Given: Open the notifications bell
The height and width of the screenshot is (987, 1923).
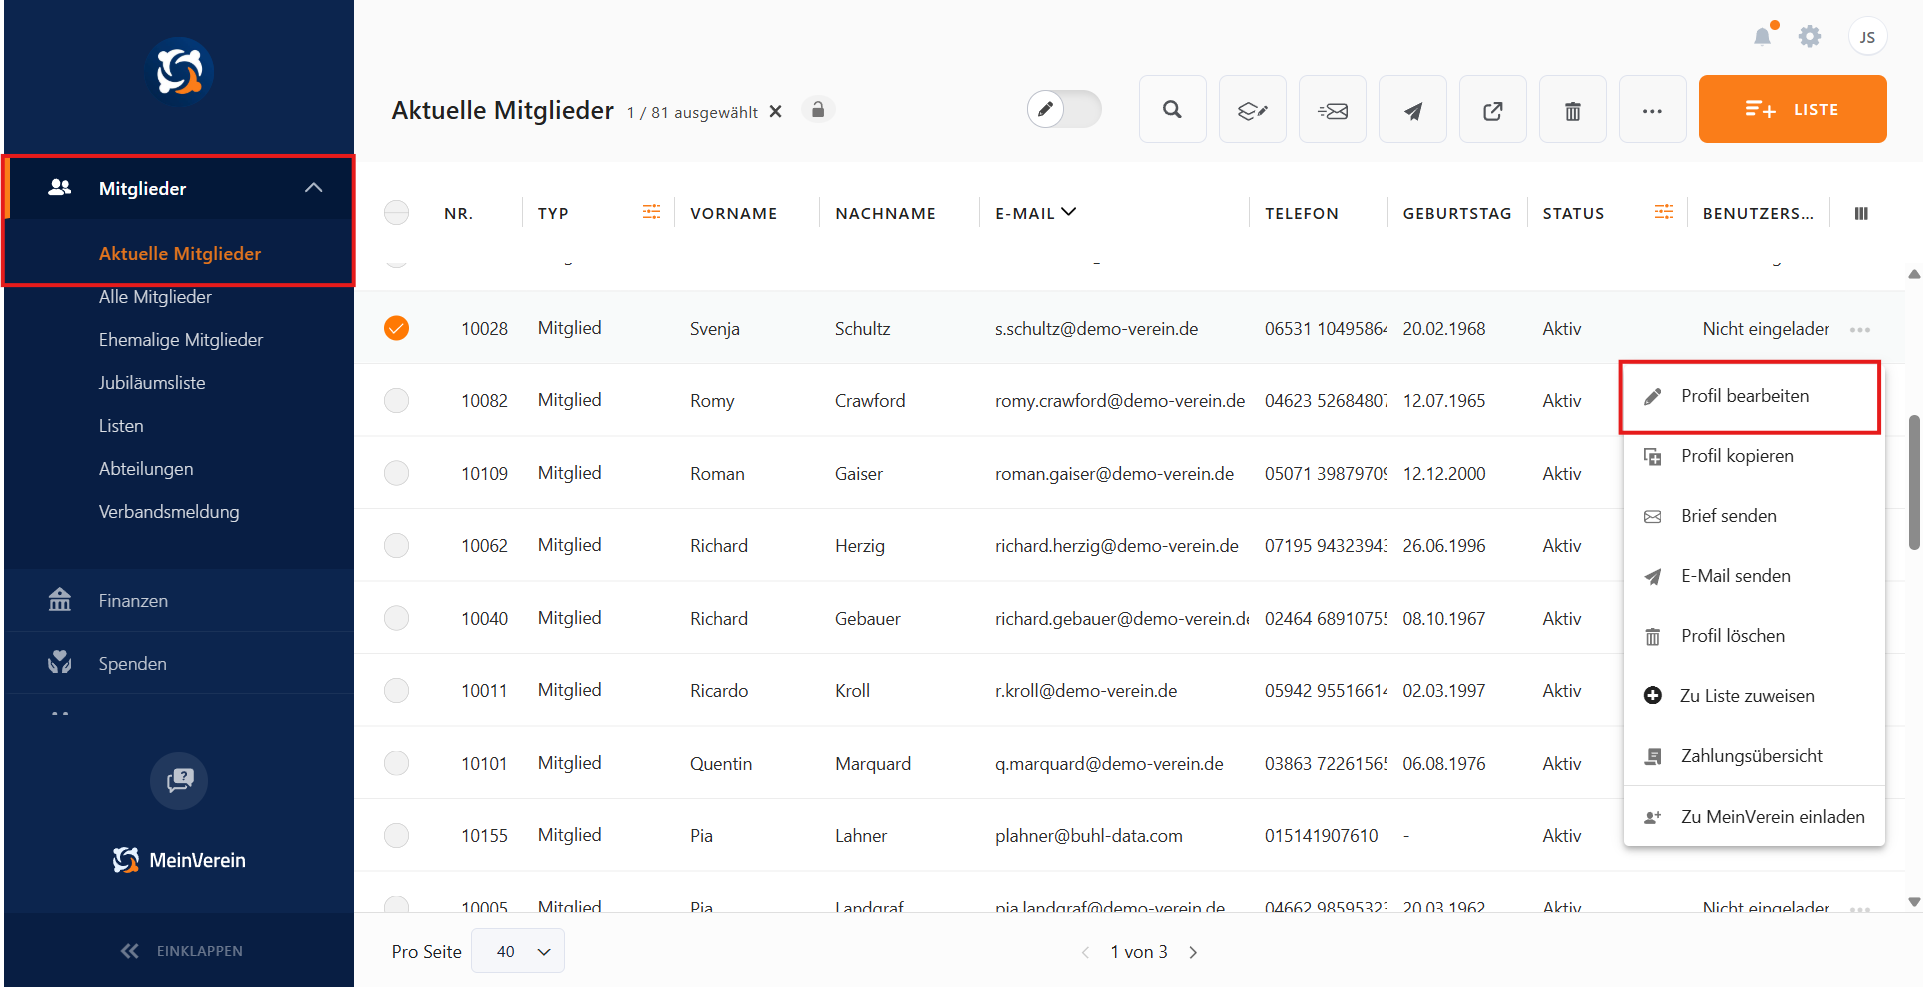Looking at the screenshot, I should click(x=1762, y=37).
